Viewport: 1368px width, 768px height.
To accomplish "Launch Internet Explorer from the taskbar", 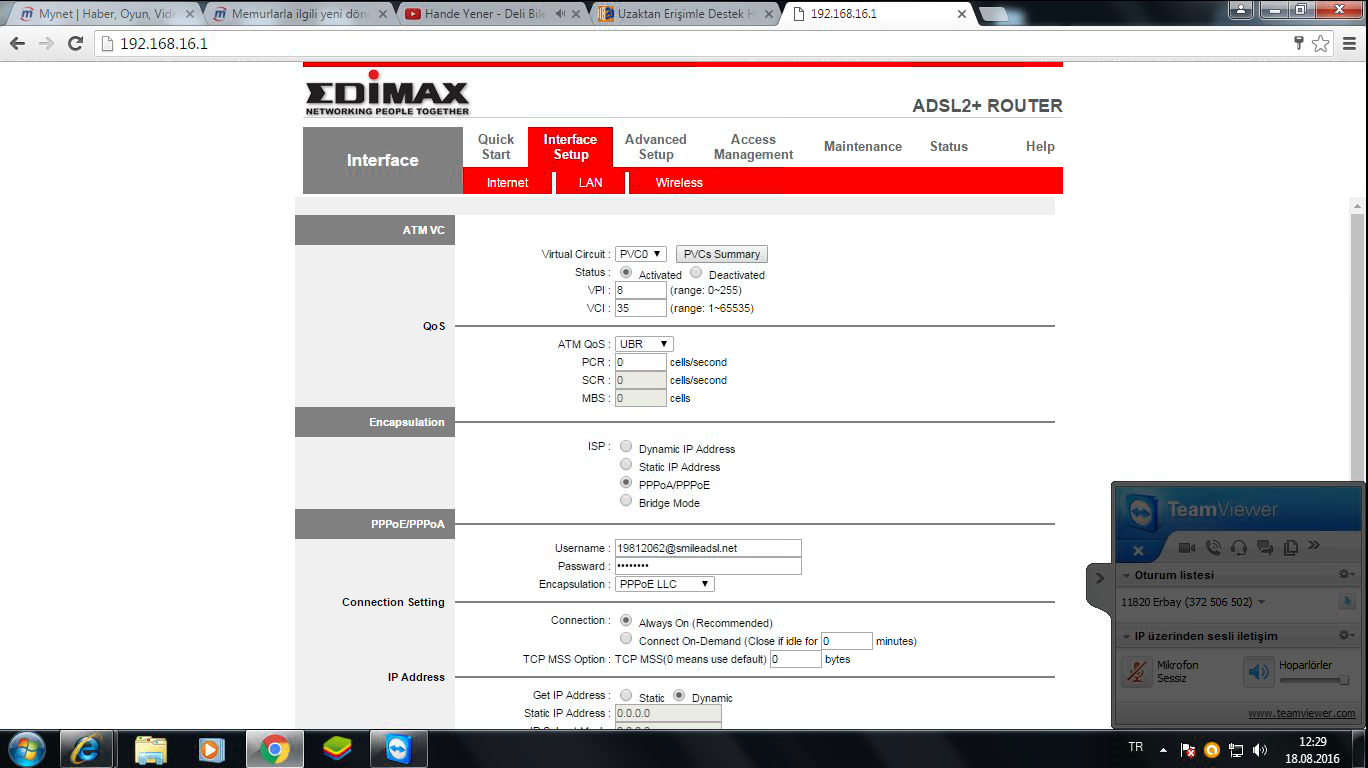I will coord(87,748).
